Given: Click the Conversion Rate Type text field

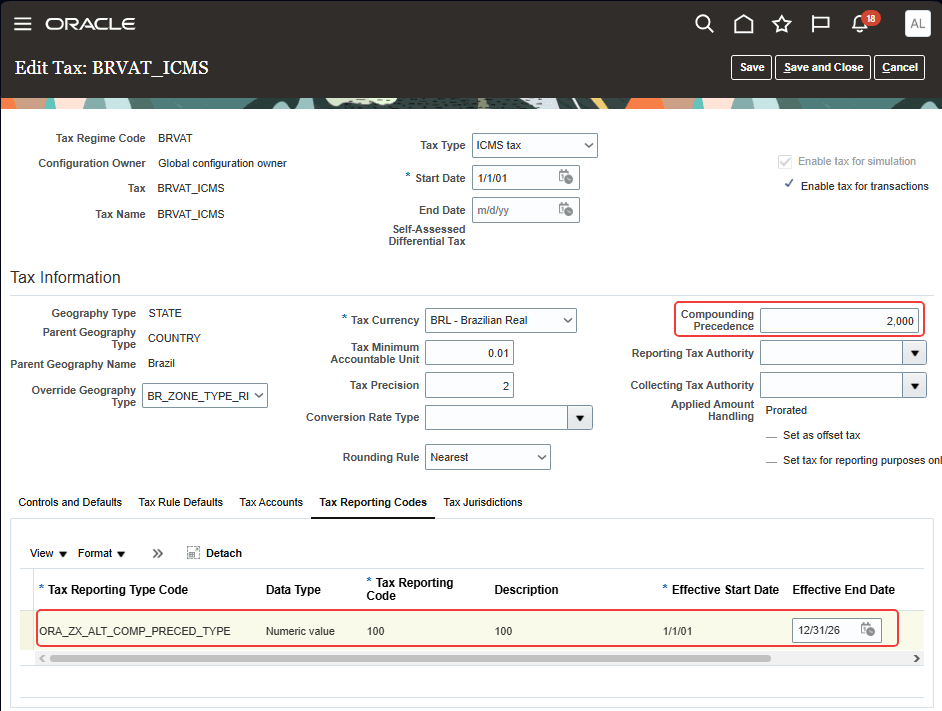Looking at the screenshot, I should click(x=496, y=418).
